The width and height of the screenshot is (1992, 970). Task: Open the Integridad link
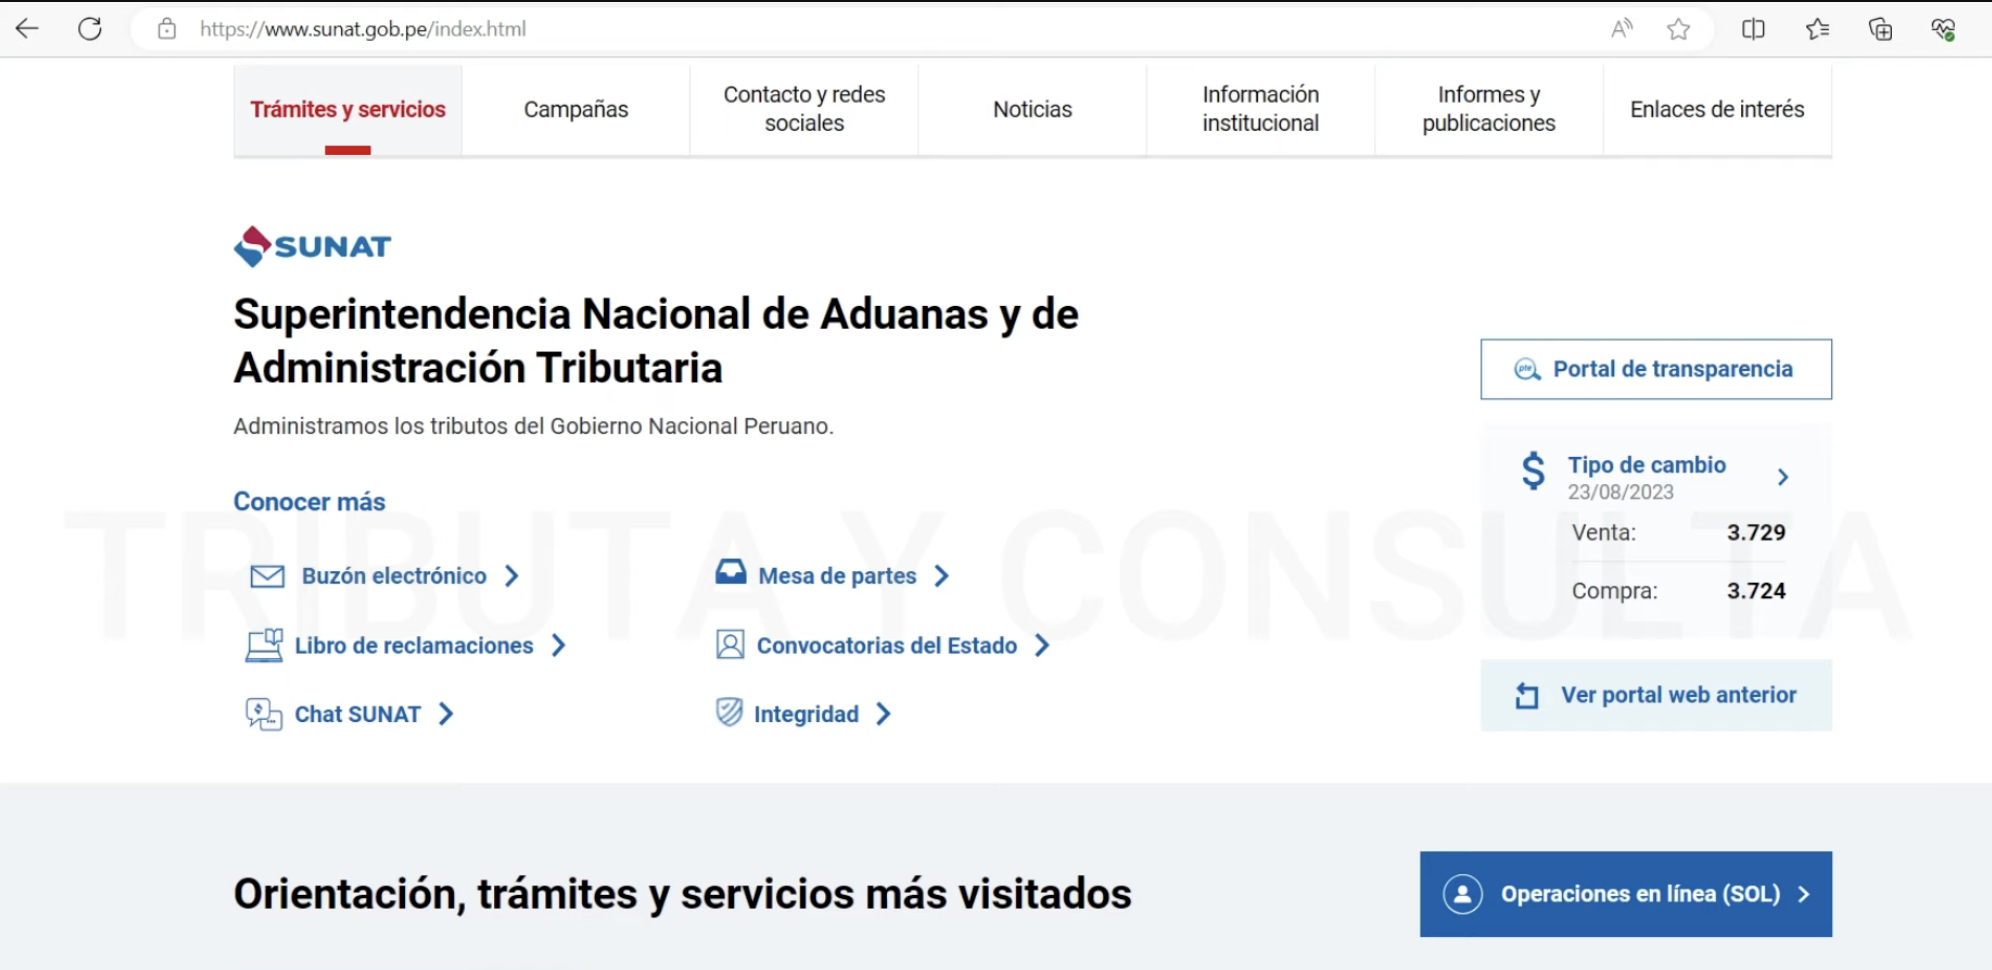pos(806,714)
